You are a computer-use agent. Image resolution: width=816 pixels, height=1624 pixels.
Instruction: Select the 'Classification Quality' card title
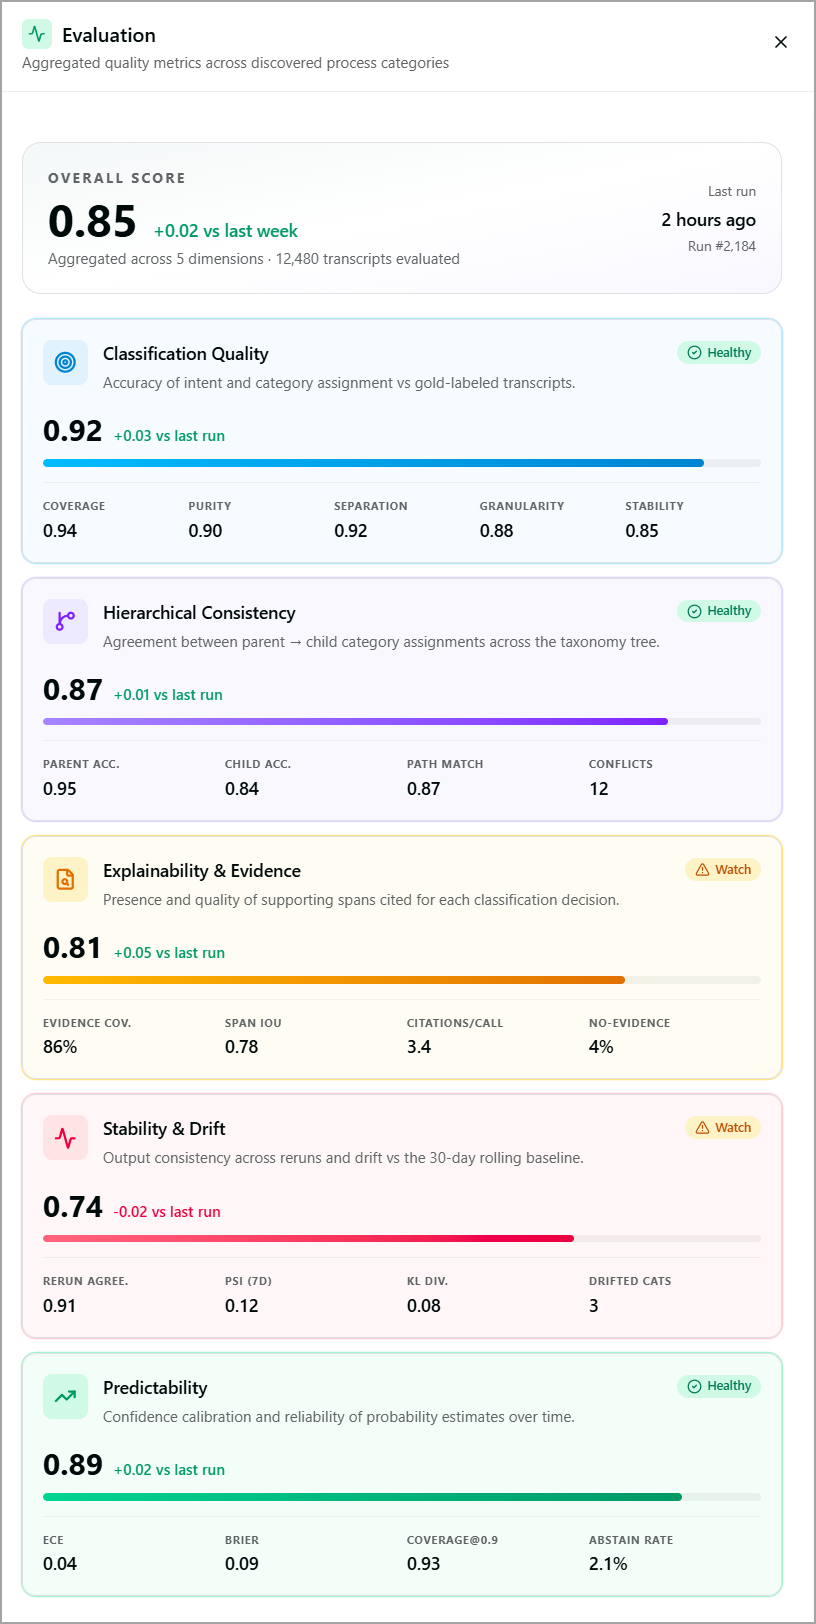point(186,354)
